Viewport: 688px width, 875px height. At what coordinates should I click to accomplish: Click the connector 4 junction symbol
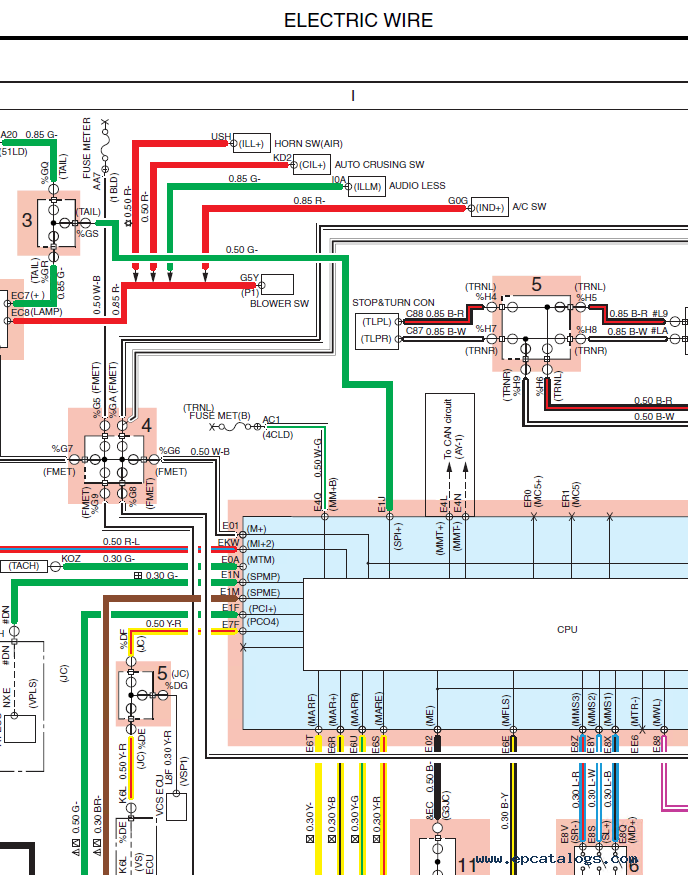tap(114, 456)
